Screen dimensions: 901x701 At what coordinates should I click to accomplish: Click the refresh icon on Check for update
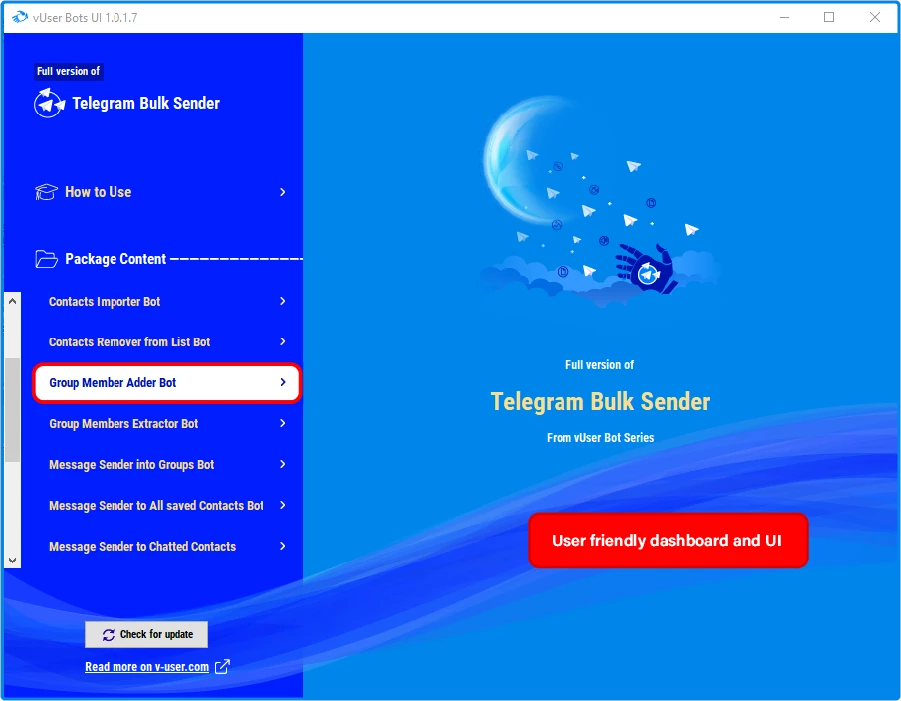[109, 634]
